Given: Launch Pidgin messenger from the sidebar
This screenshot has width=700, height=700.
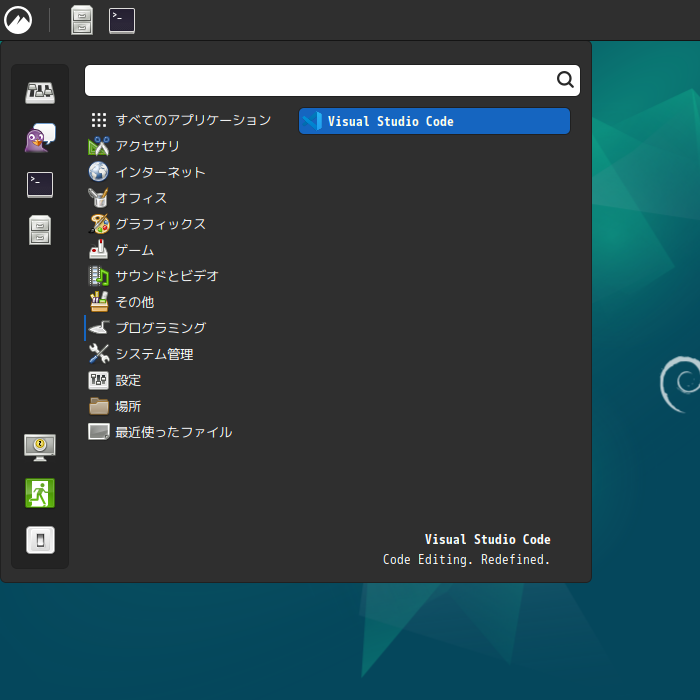Looking at the screenshot, I should (40, 139).
